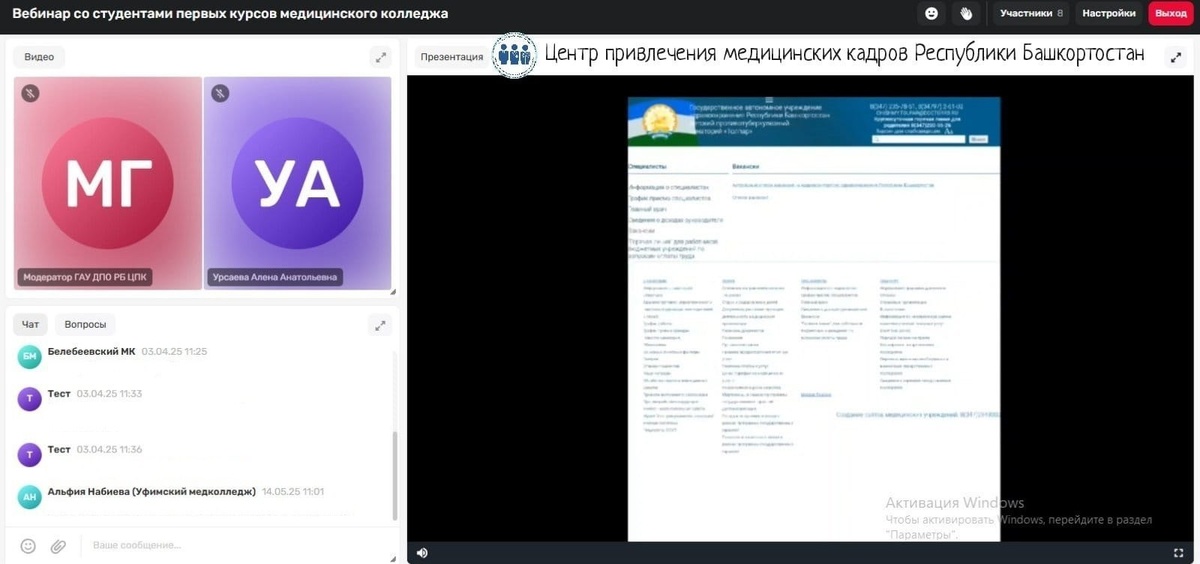Click Тест message dated 03.04.25 11:36
The width and height of the screenshot is (1200, 564).
(95, 450)
